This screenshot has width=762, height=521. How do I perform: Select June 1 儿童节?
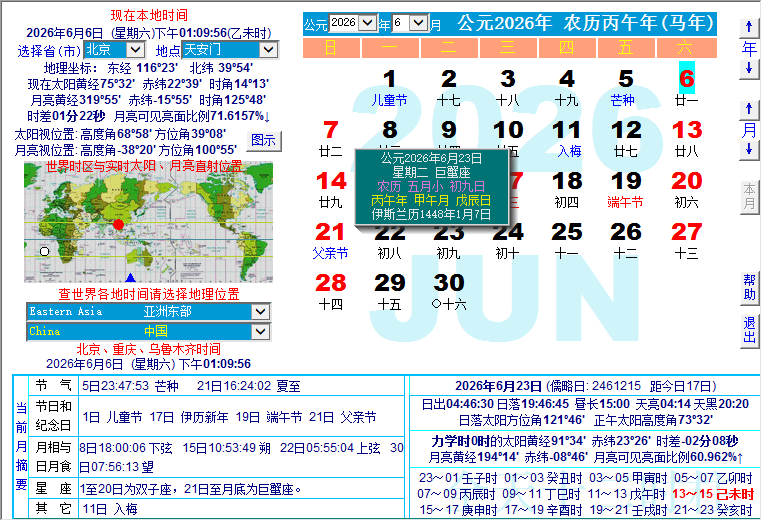389,87
